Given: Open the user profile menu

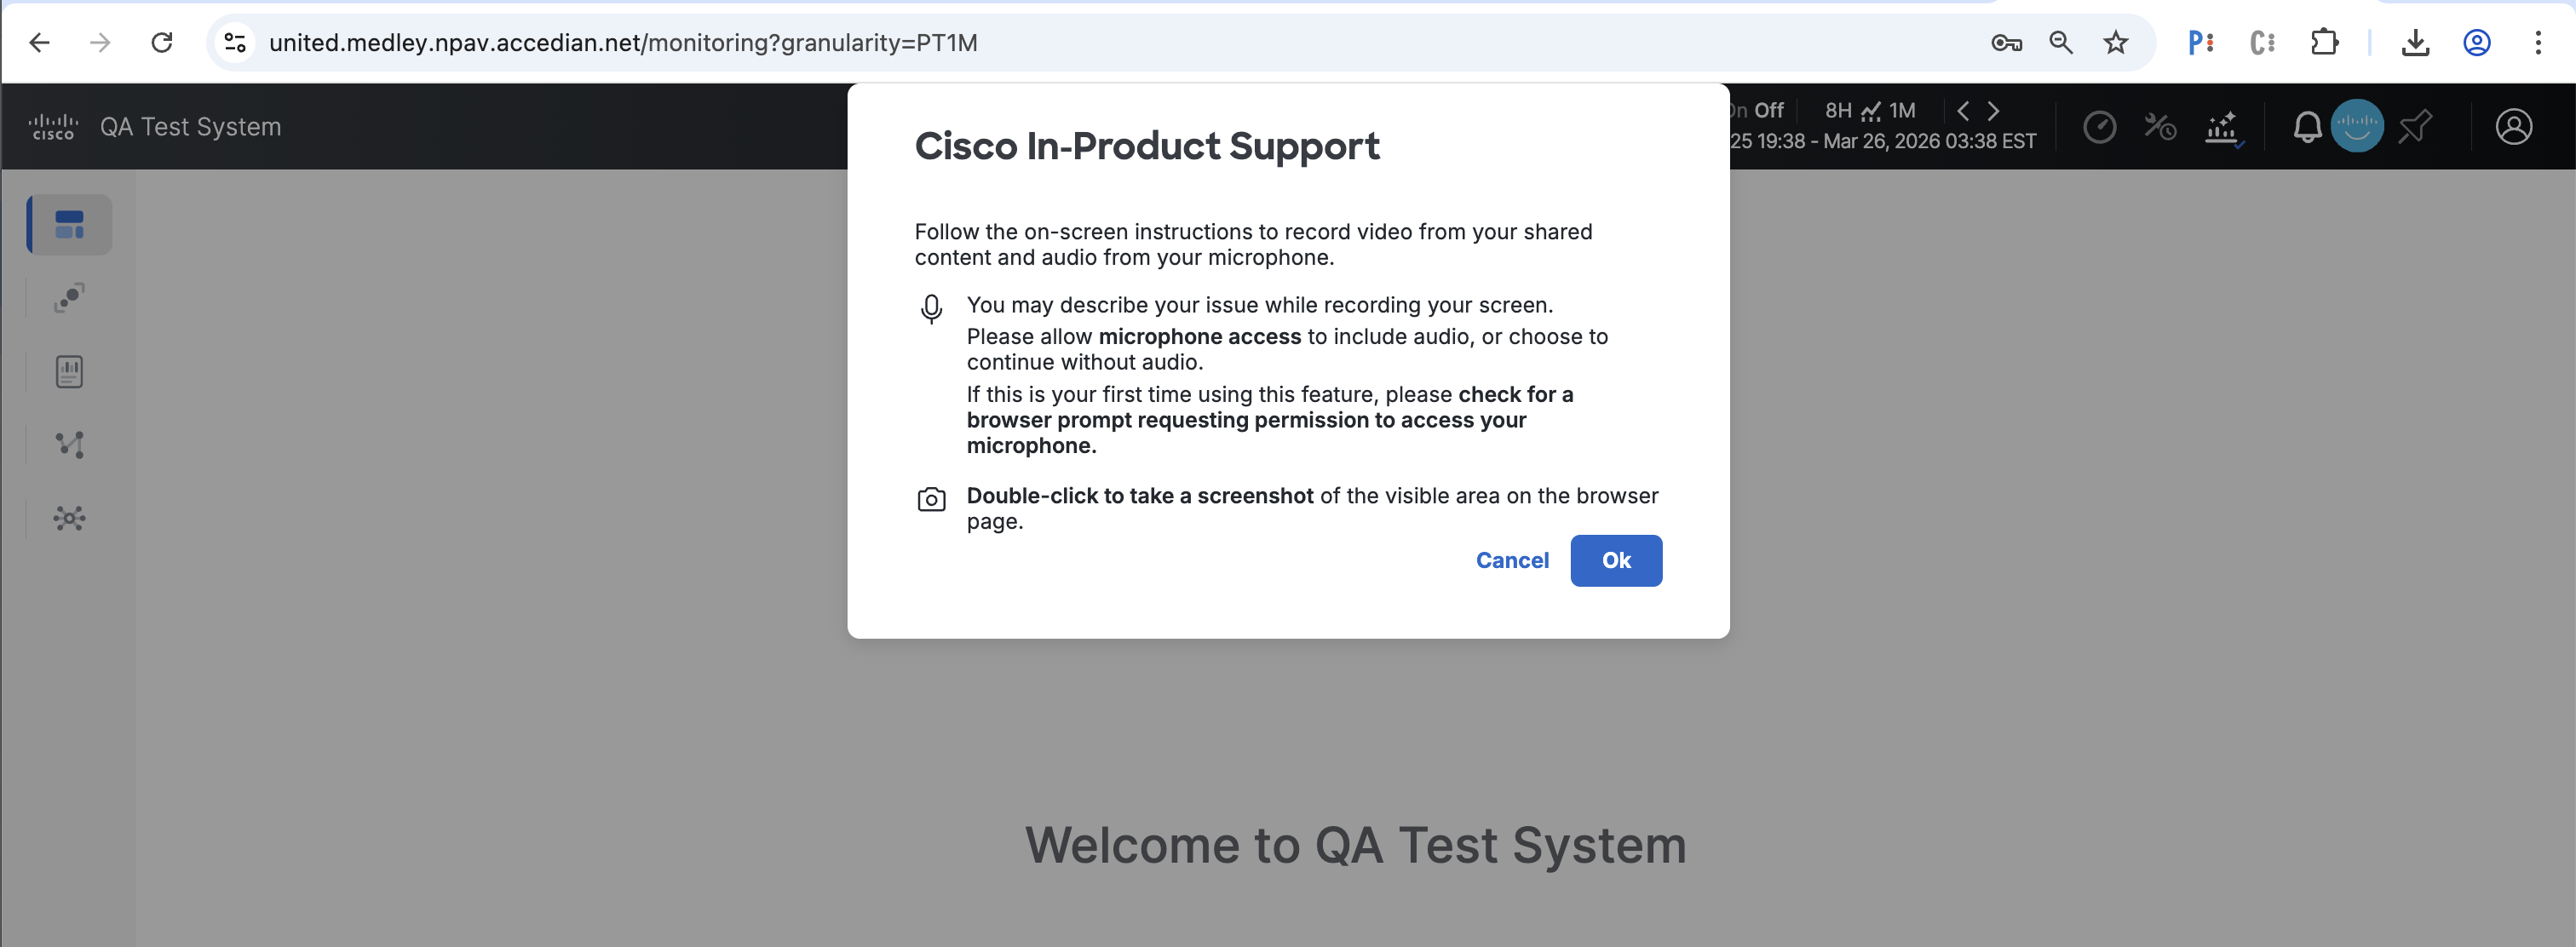Looking at the screenshot, I should [x=2513, y=127].
